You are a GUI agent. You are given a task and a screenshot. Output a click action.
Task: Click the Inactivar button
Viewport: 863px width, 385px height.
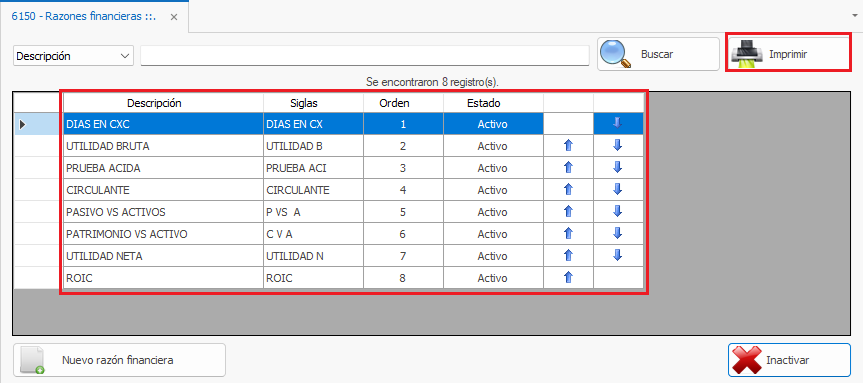click(x=789, y=360)
